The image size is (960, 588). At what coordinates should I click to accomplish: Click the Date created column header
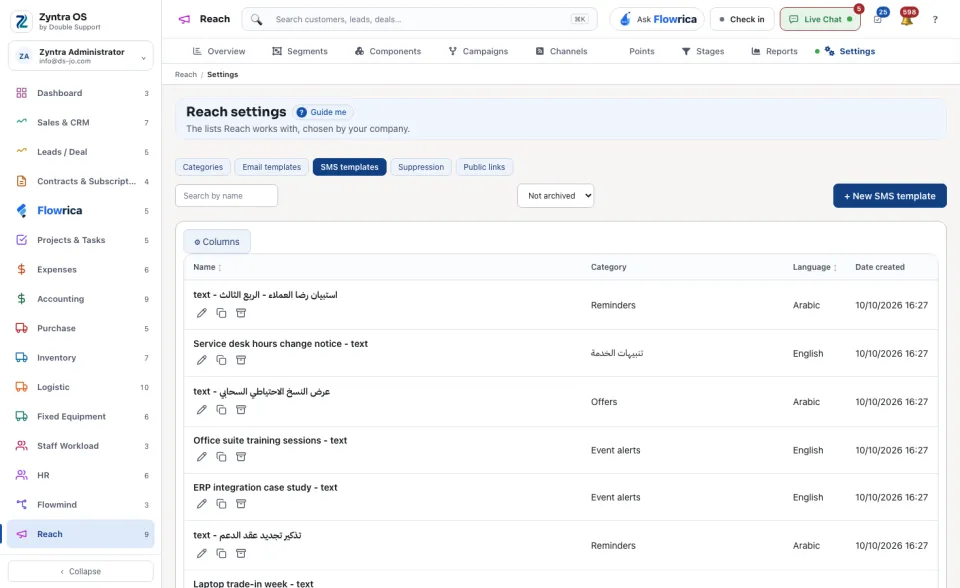(880, 267)
